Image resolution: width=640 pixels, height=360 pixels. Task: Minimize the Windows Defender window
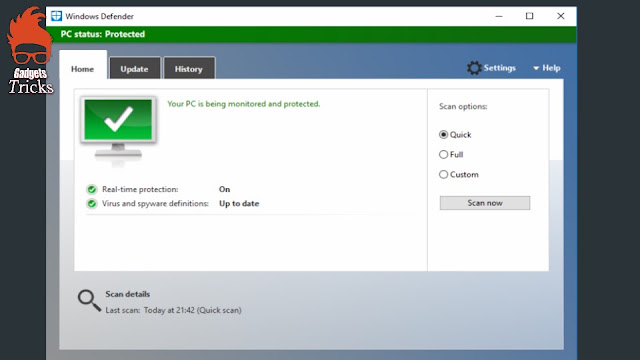pos(499,16)
